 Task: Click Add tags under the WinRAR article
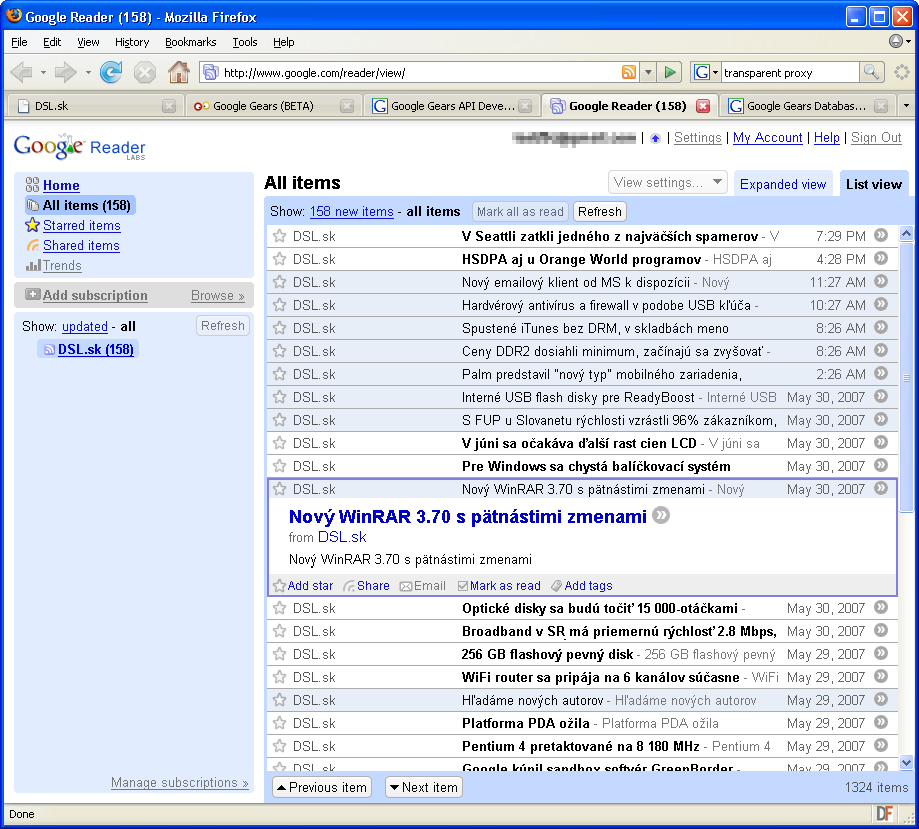[582, 586]
